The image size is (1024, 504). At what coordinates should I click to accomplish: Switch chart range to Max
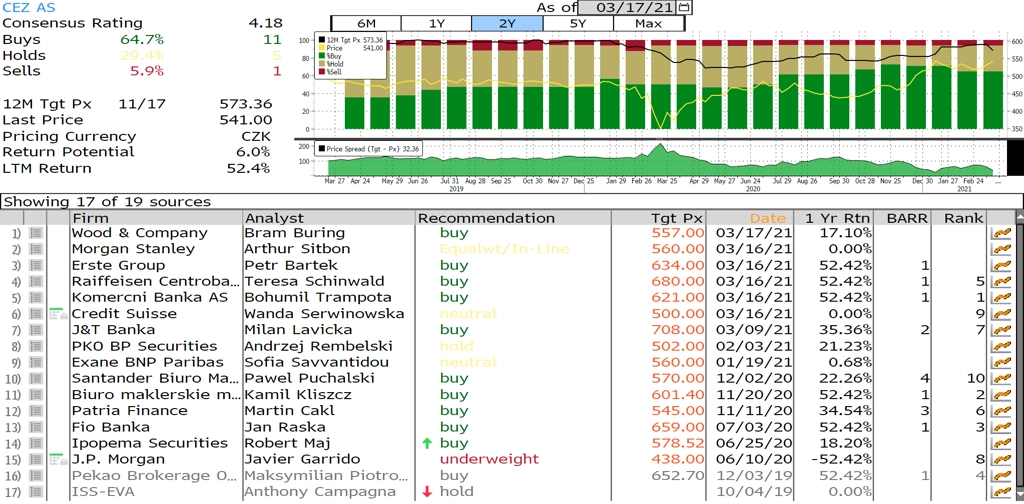coord(648,24)
